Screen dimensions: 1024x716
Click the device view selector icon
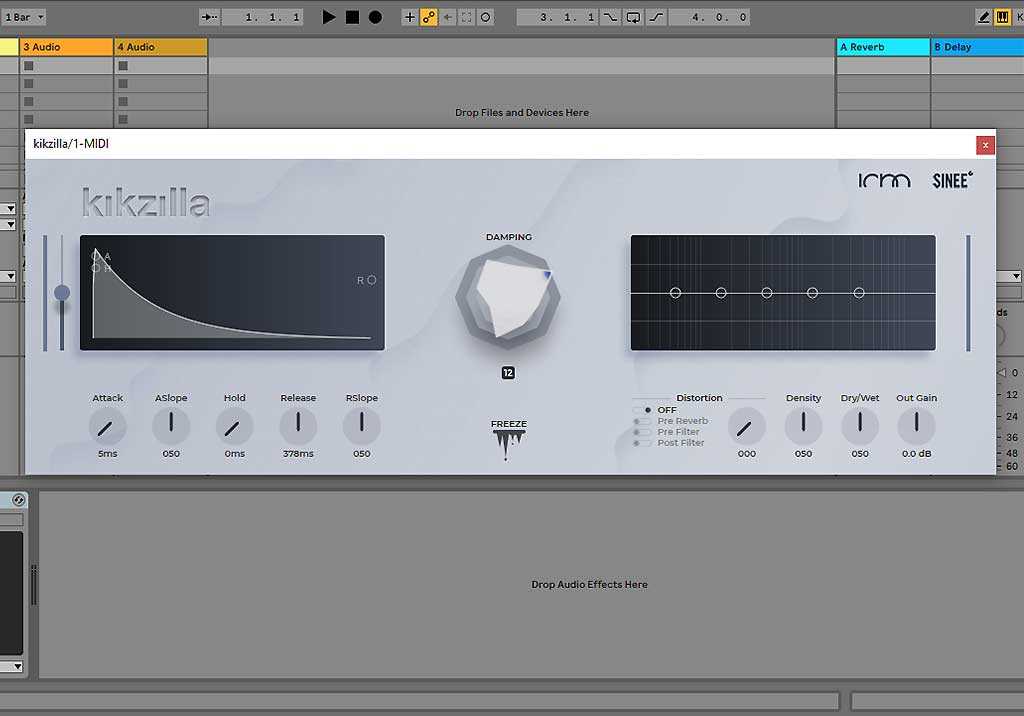coord(18,500)
